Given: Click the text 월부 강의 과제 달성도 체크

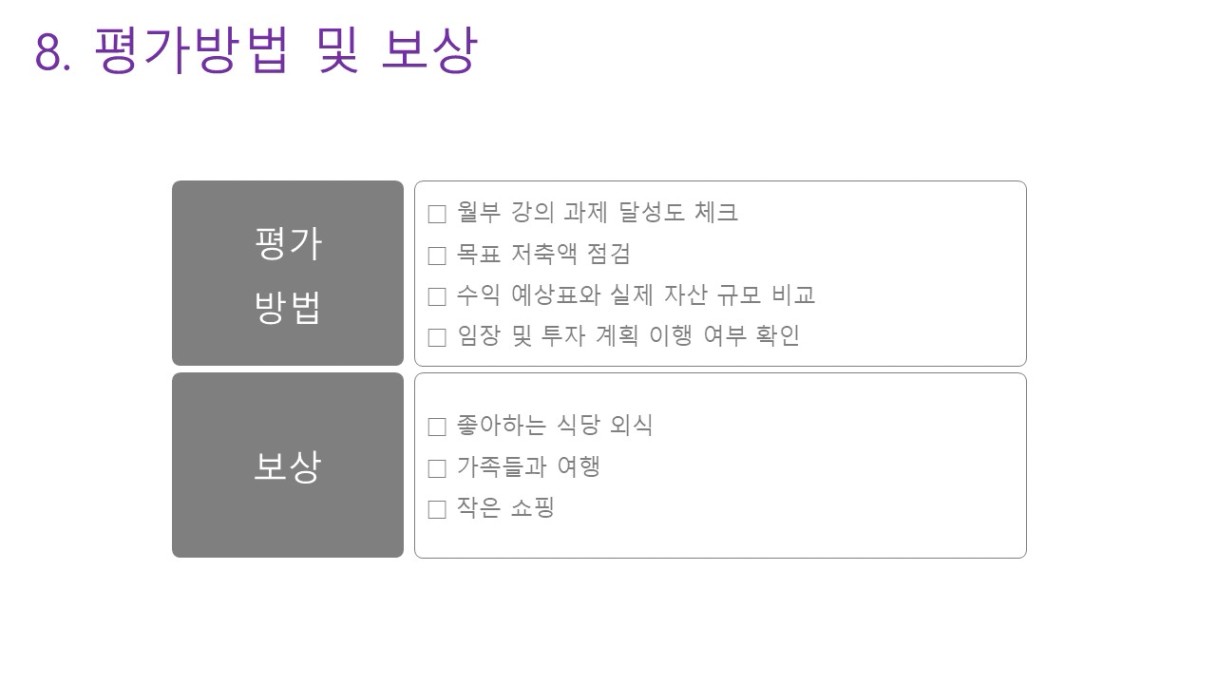Looking at the screenshot, I should [597, 213].
